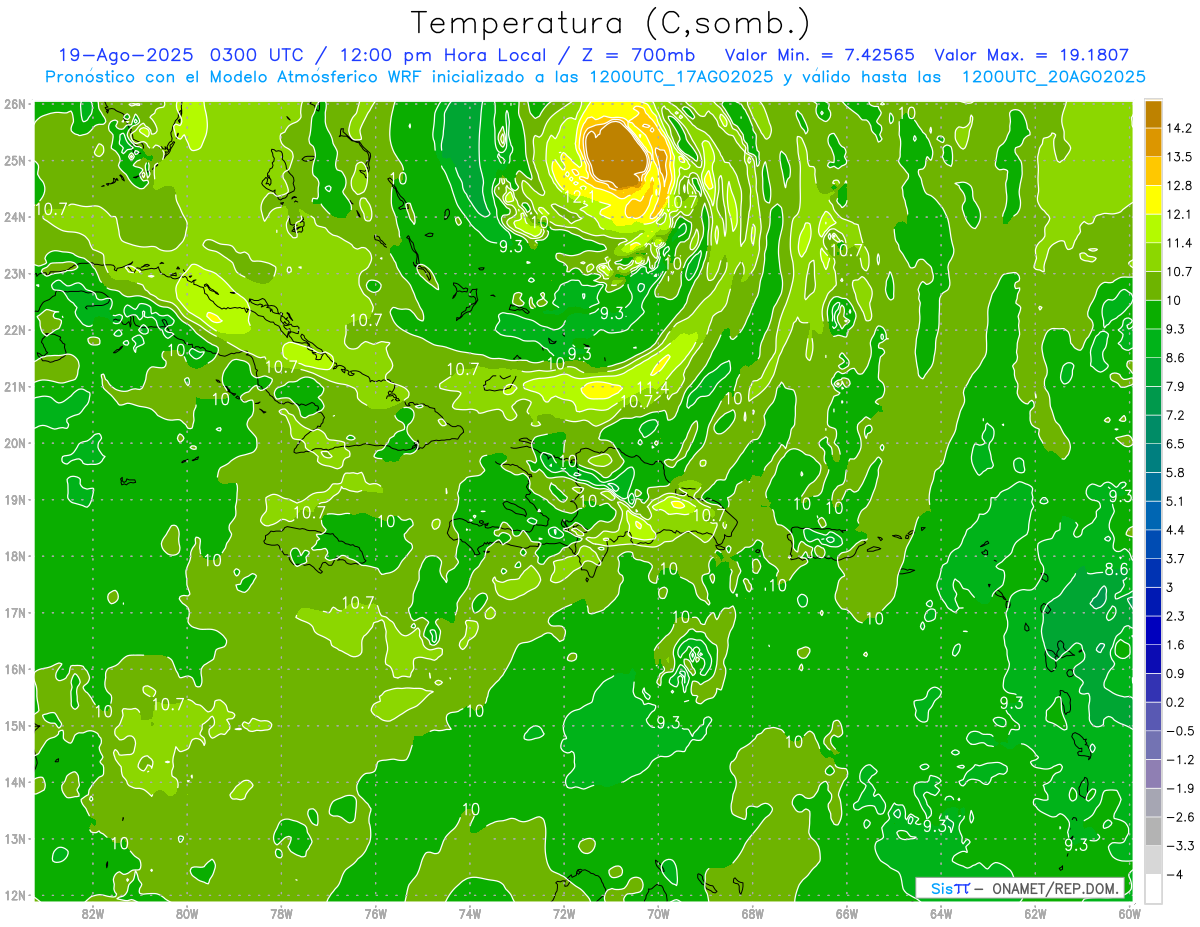The image size is (1200, 927).
Task: Click the 13.5 label on the color scale
Action: click(x=1178, y=157)
